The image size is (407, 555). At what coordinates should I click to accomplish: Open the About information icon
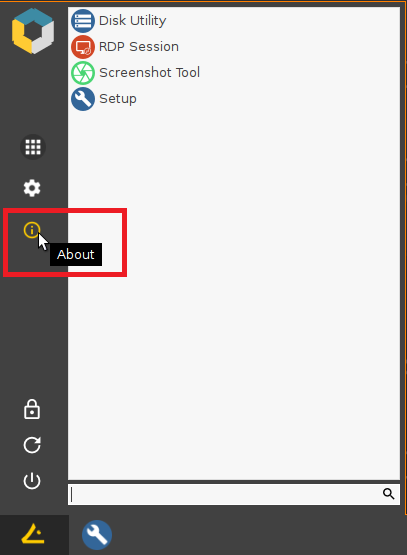(31, 230)
